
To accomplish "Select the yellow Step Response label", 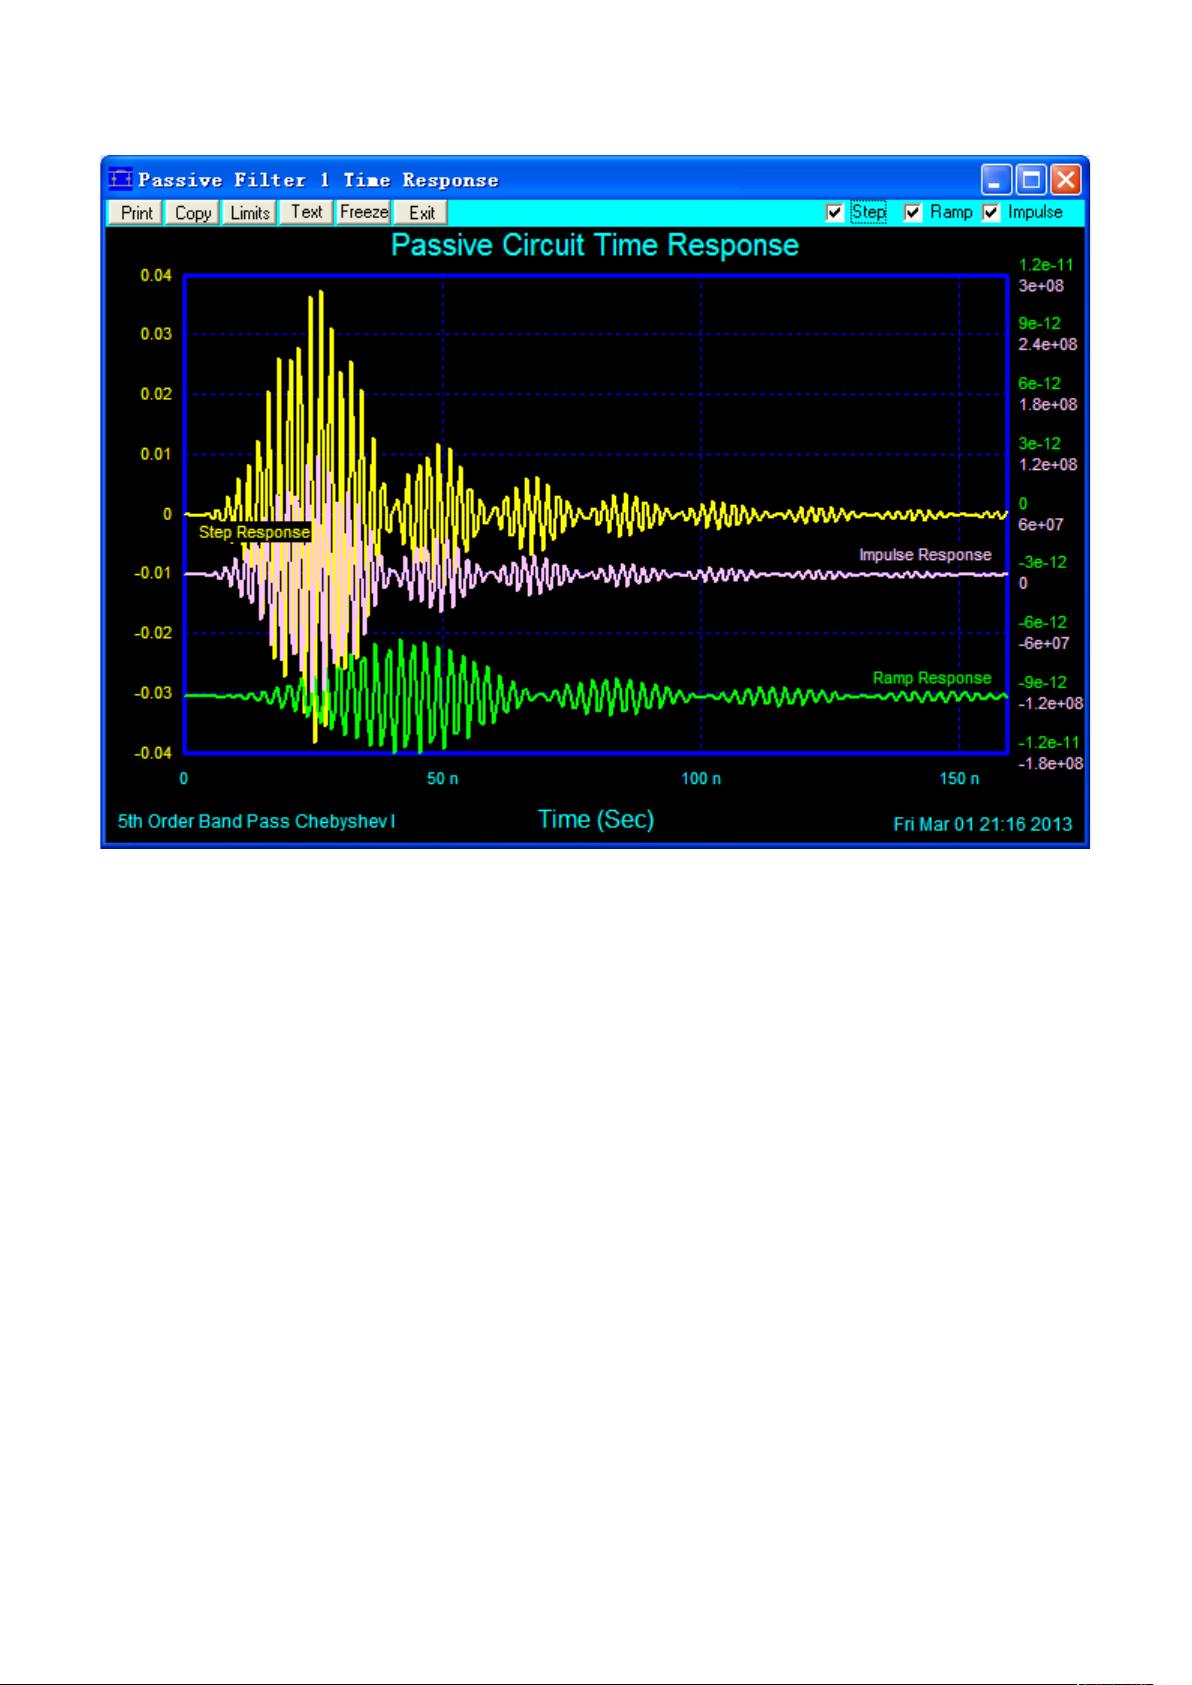I will (254, 532).
